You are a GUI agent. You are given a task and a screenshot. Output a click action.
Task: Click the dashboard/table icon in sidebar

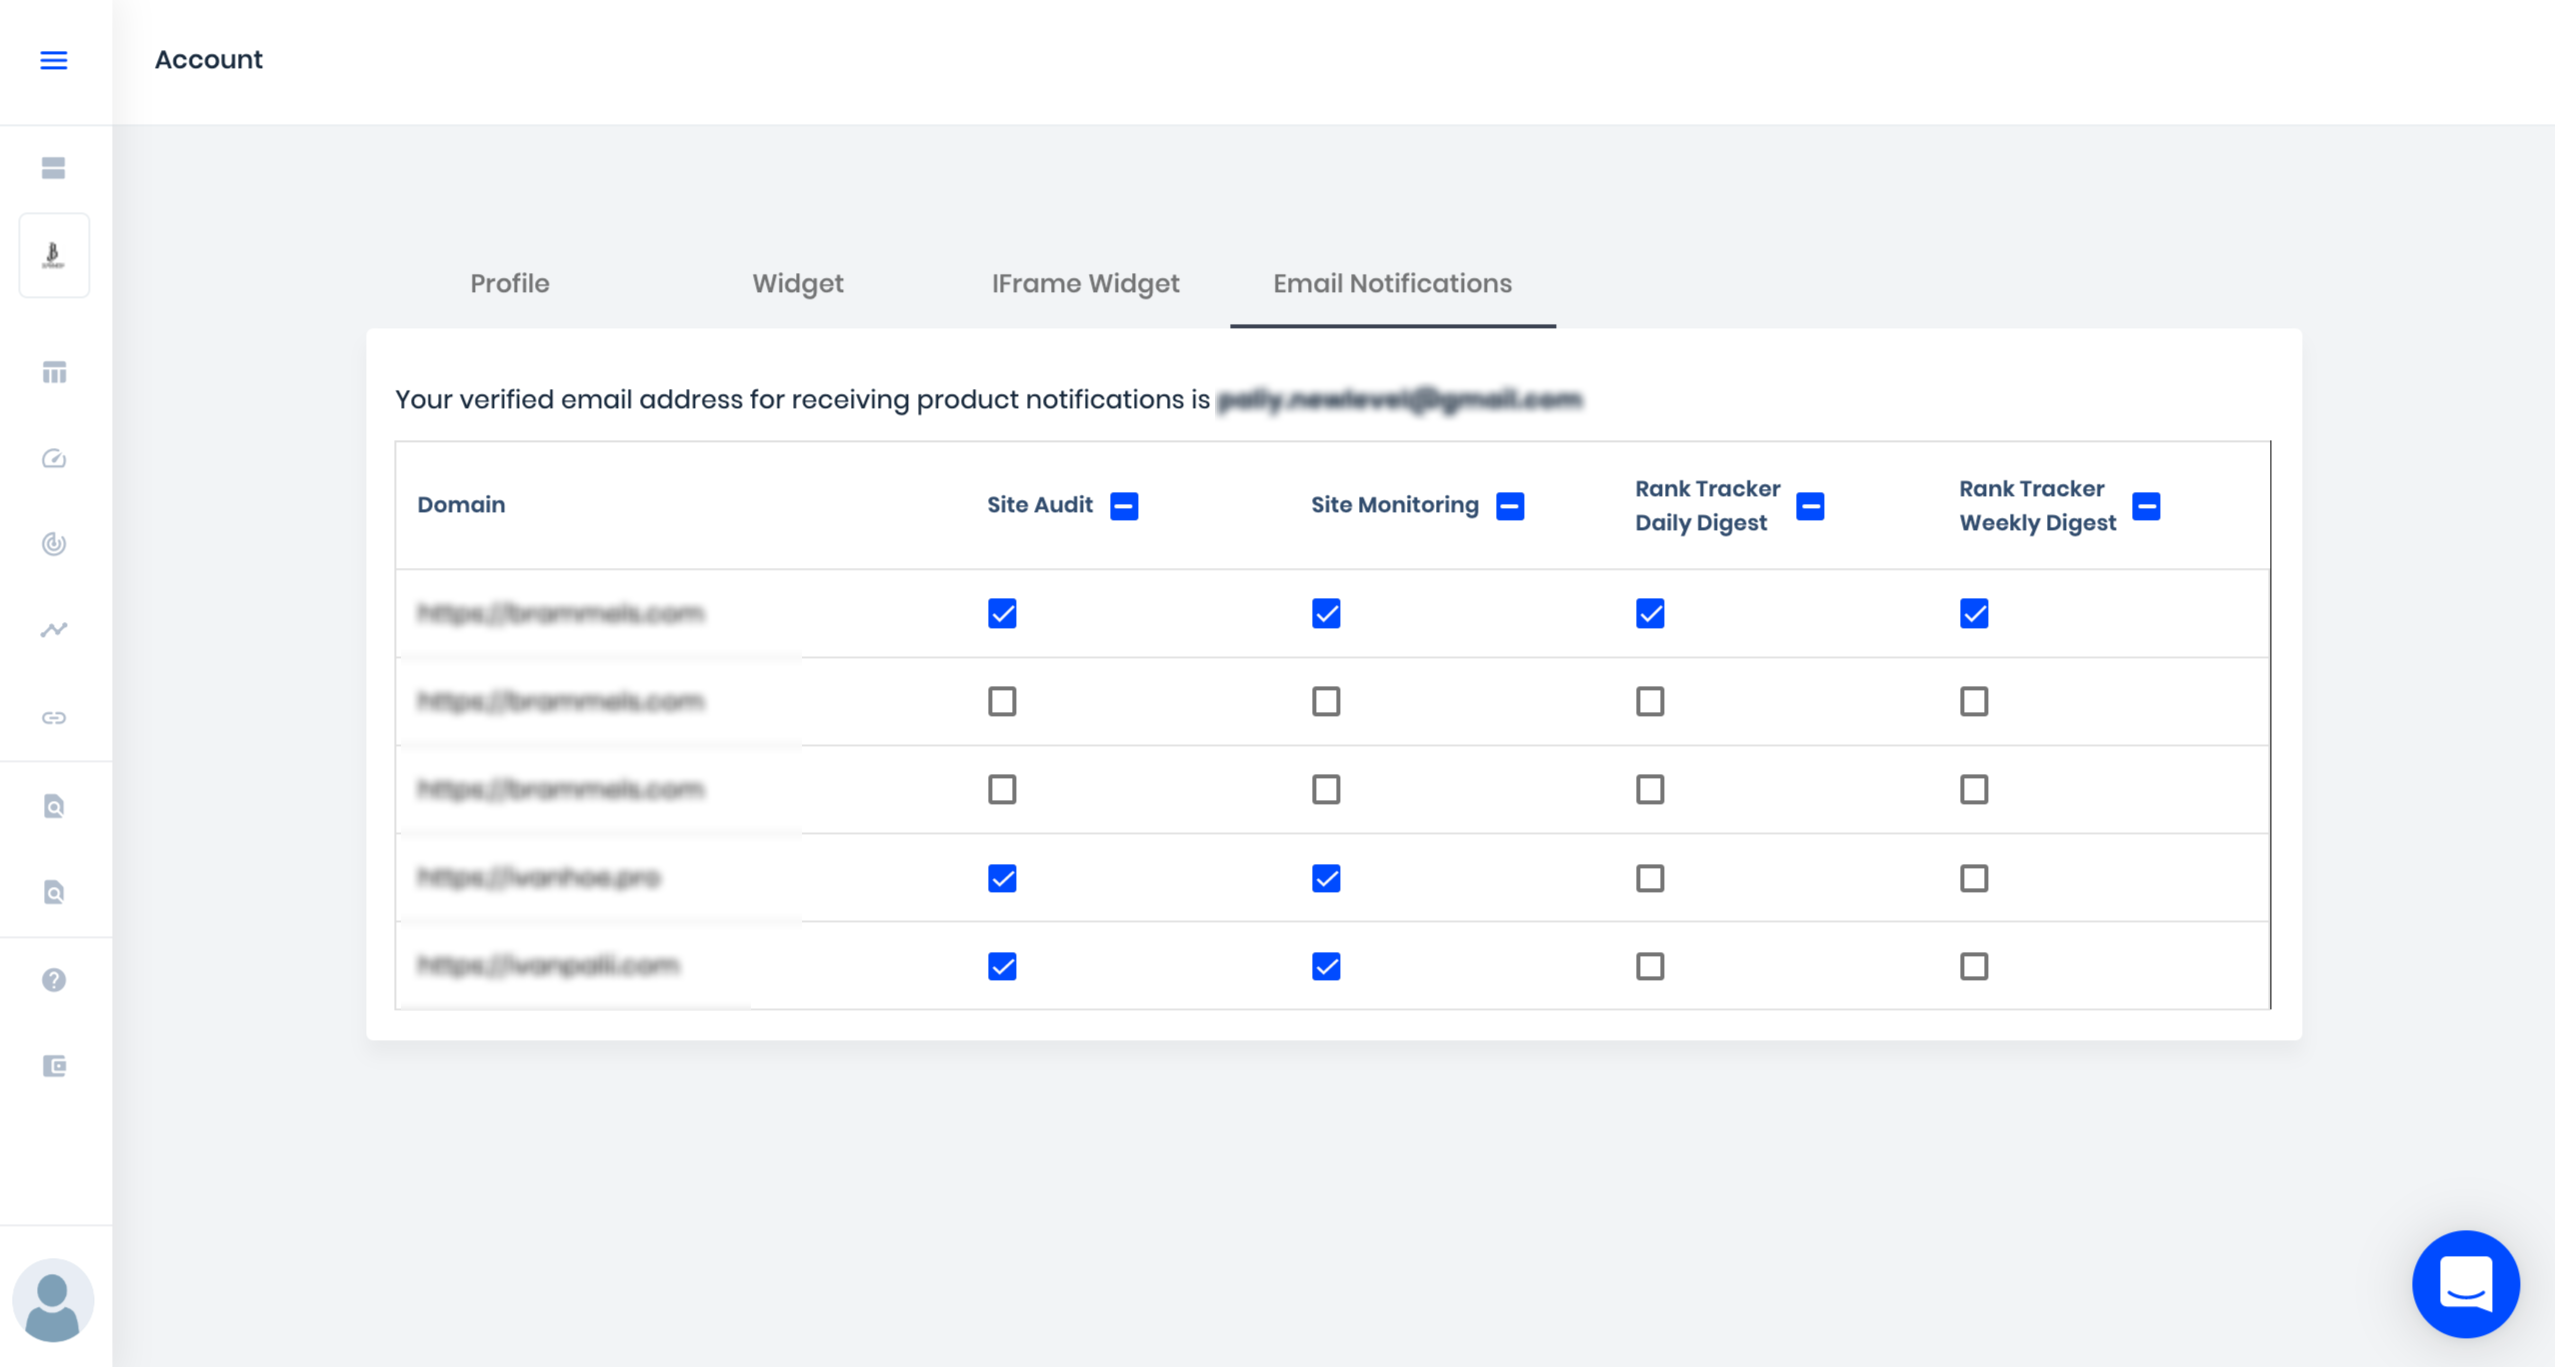pos(54,370)
